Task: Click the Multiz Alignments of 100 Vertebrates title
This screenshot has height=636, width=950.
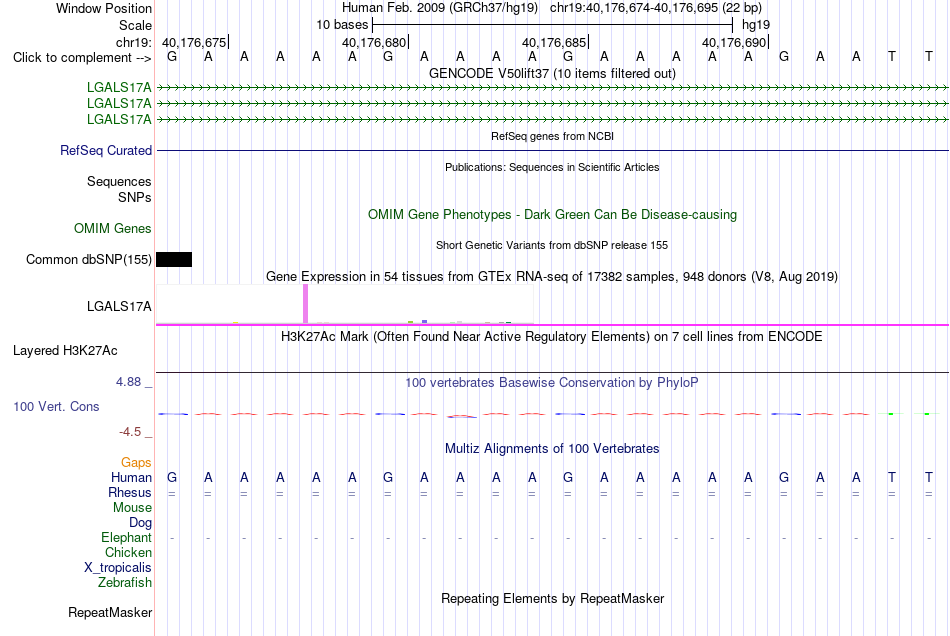Action: pos(552,449)
